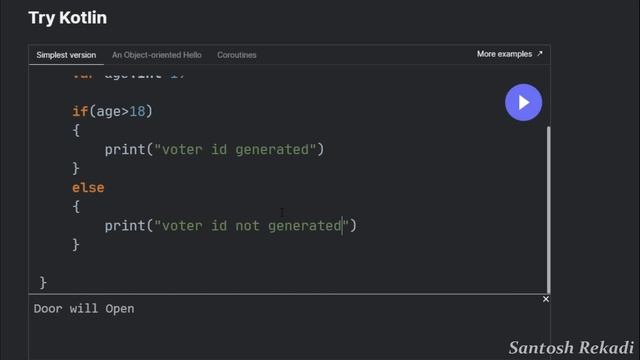Screen dimensions: 640x360
Task: Switch to Simplest version tab
Action: pyautogui.click(x=66, y=55)
